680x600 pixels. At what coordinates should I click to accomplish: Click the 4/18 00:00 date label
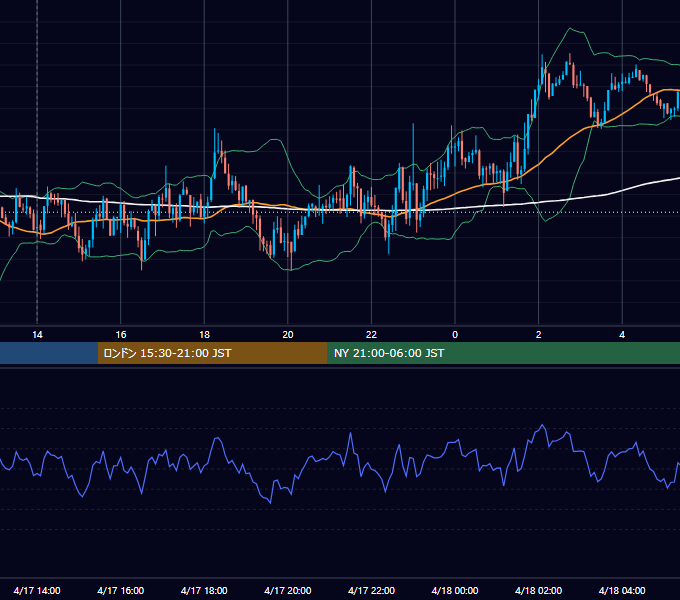(455, 590)
